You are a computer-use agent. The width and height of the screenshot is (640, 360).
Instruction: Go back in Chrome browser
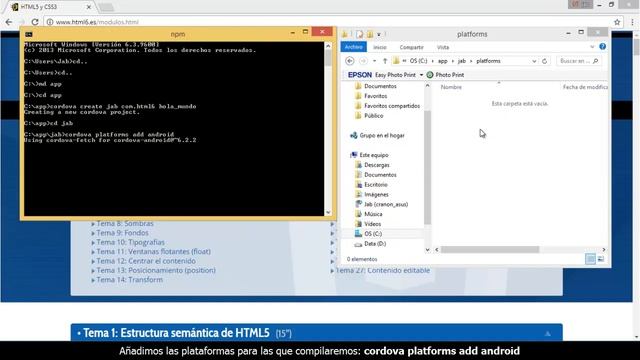click(x=9, y=22)
